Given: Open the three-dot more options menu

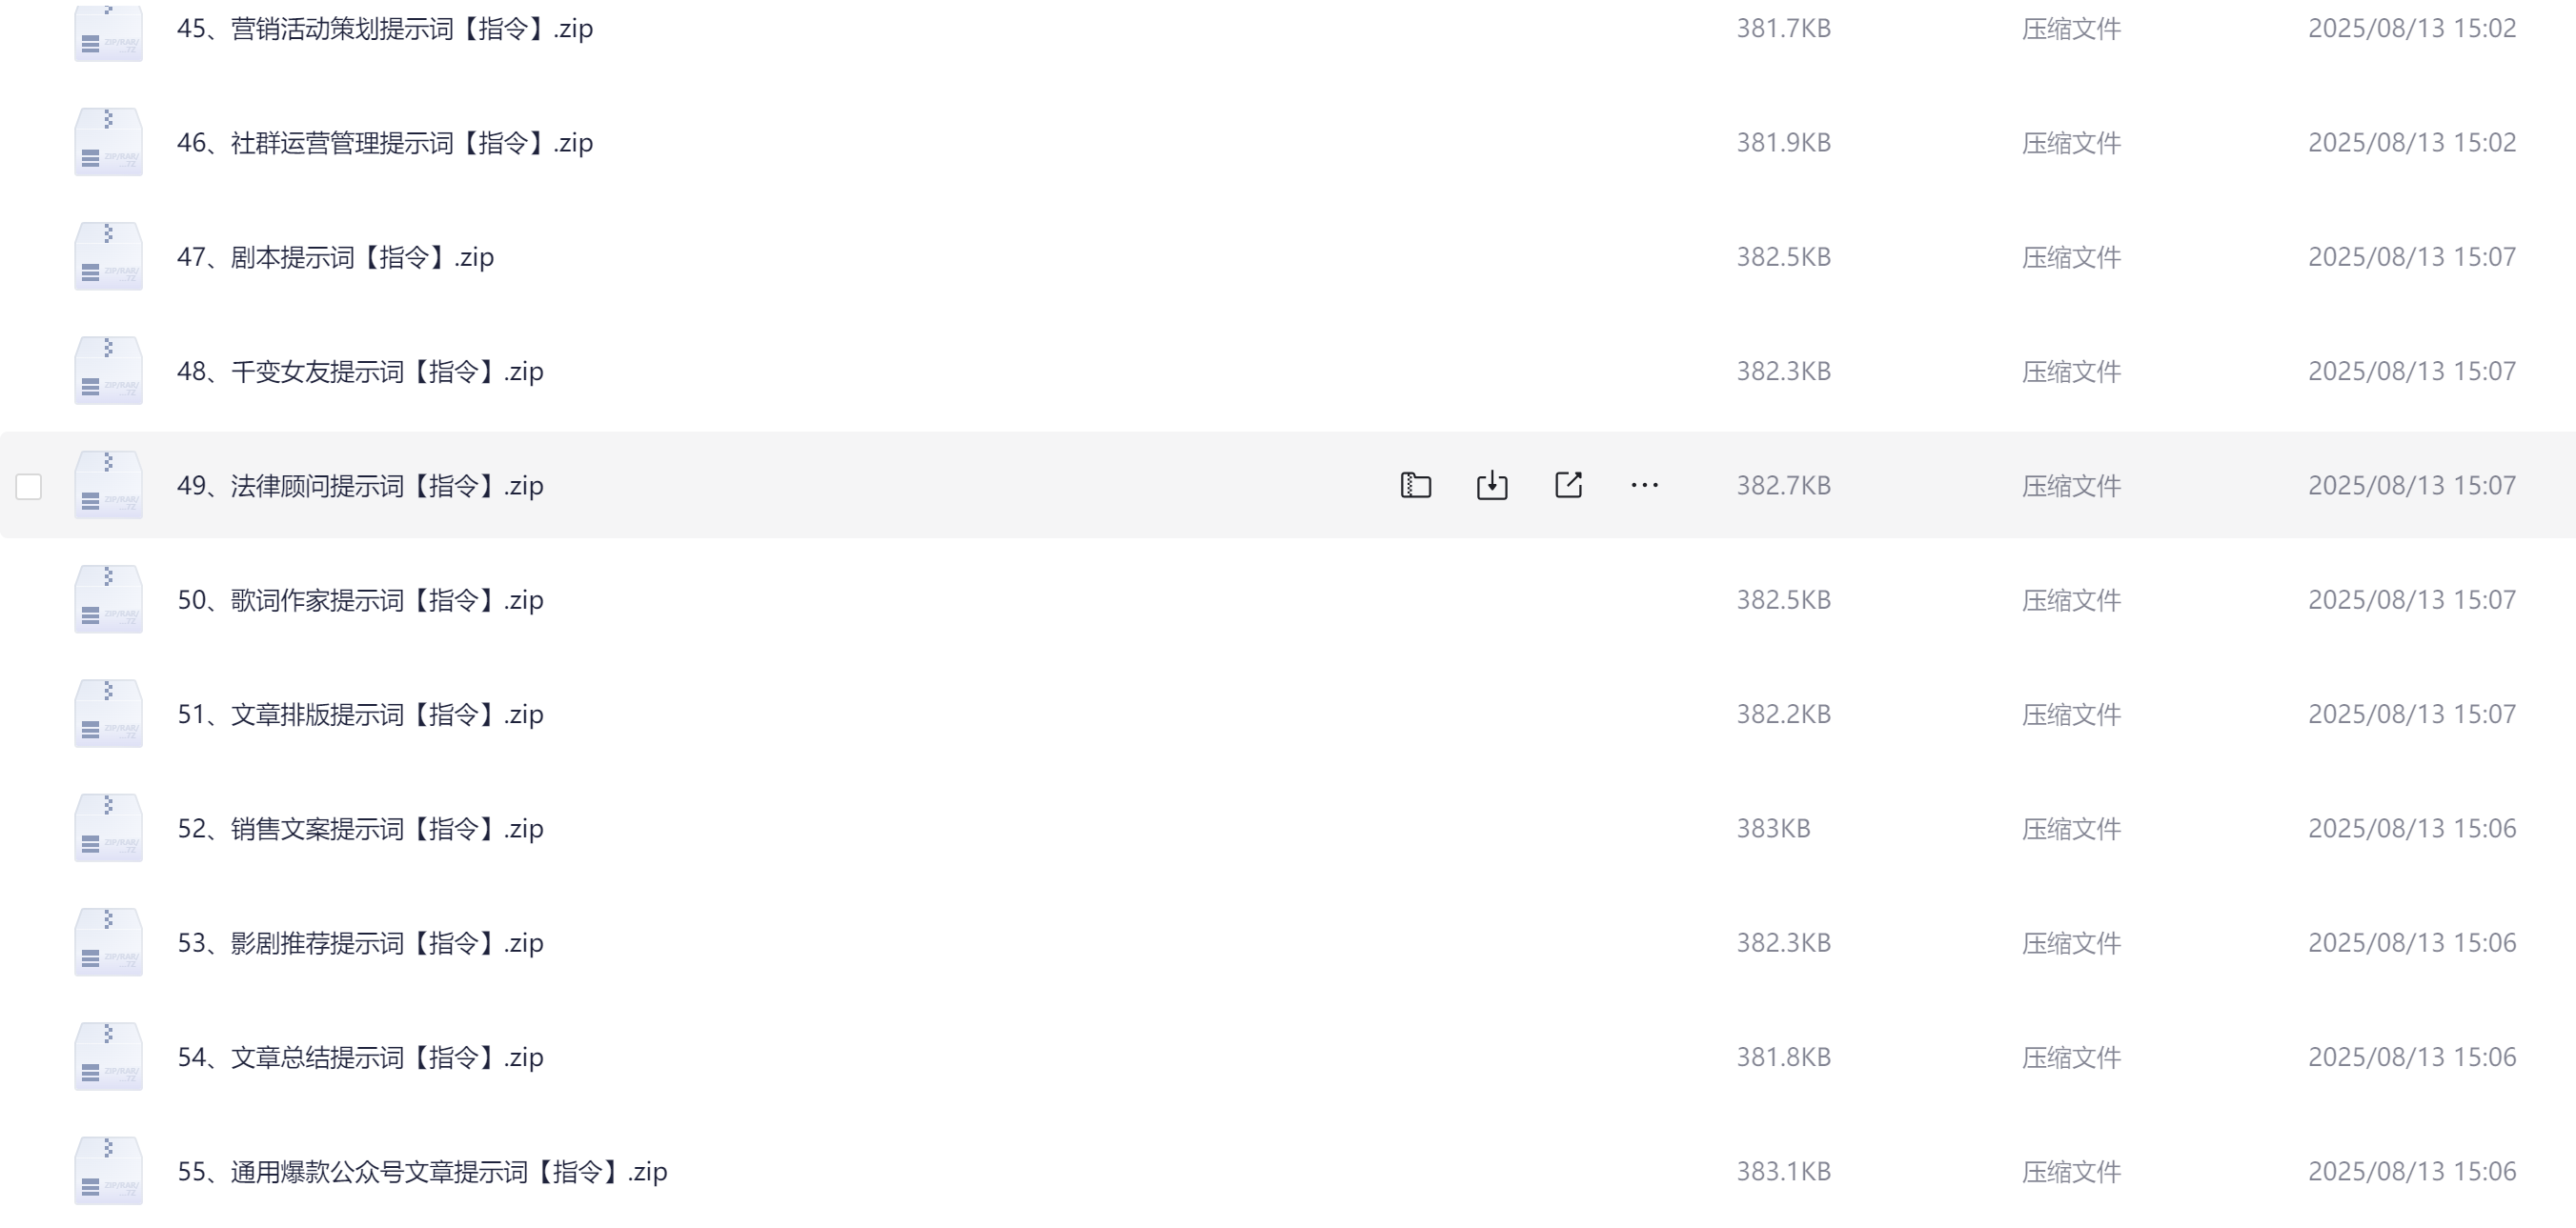Looking at the screenshot, I should tap(1644, 485).
